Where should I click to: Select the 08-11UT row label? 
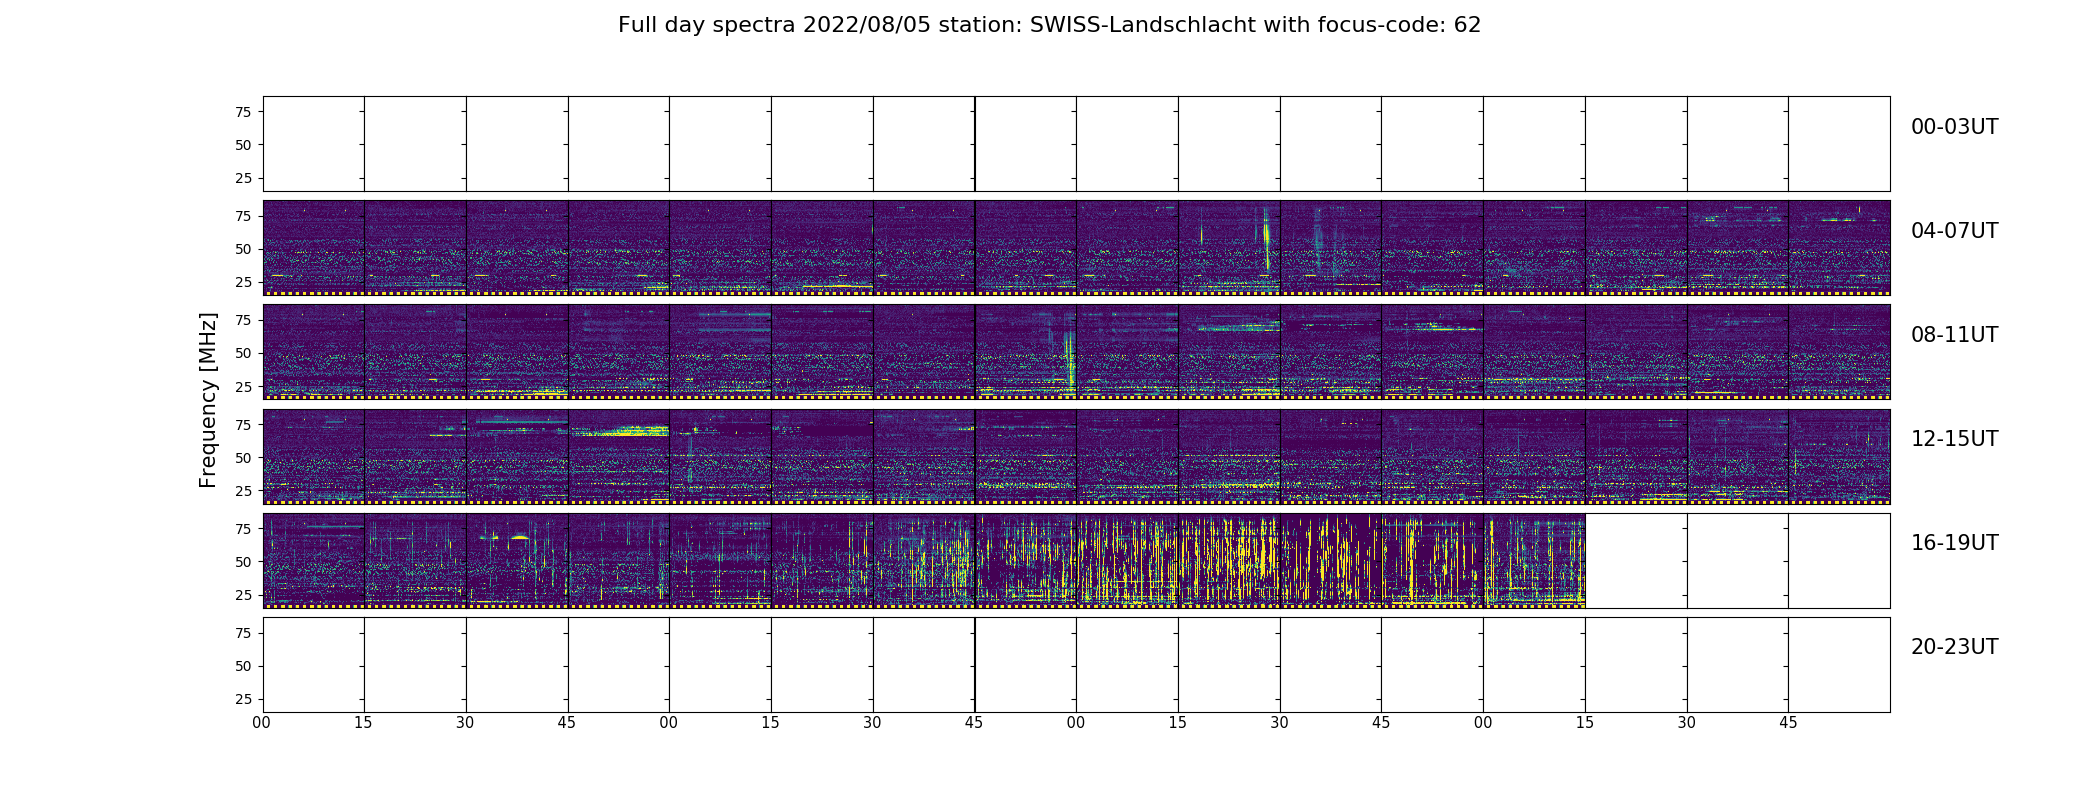click(x=1954, y=335)
